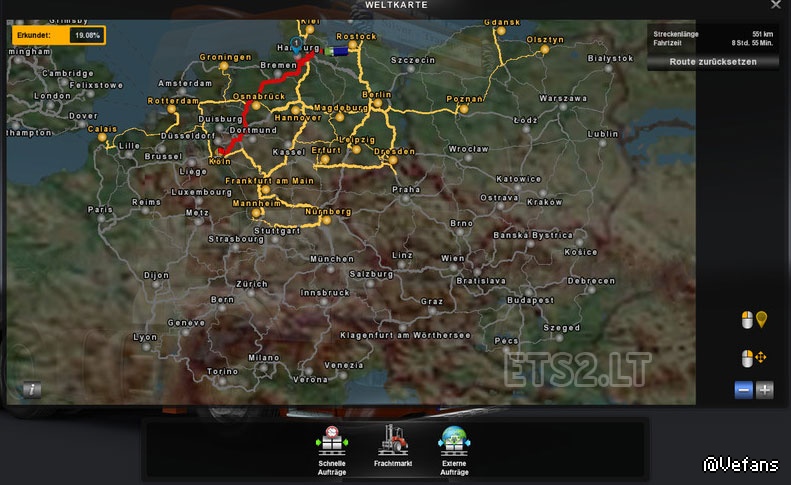Select the Nürnberg city marker
This screenshot has height=485, width=791.
pos(327,220)
